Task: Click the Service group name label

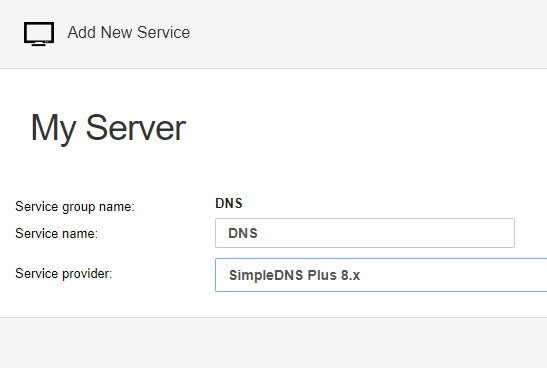Action: [x=75, y=206]
